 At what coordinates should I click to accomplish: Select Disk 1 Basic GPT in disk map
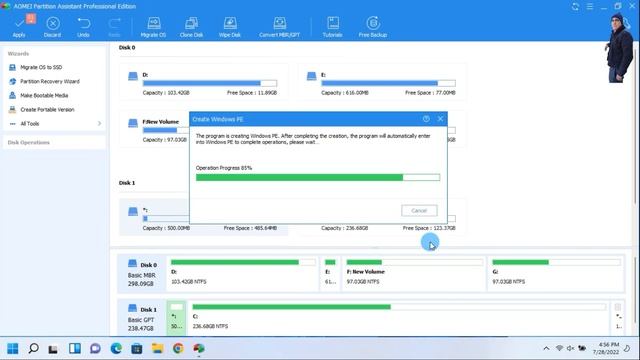[141, 318]
